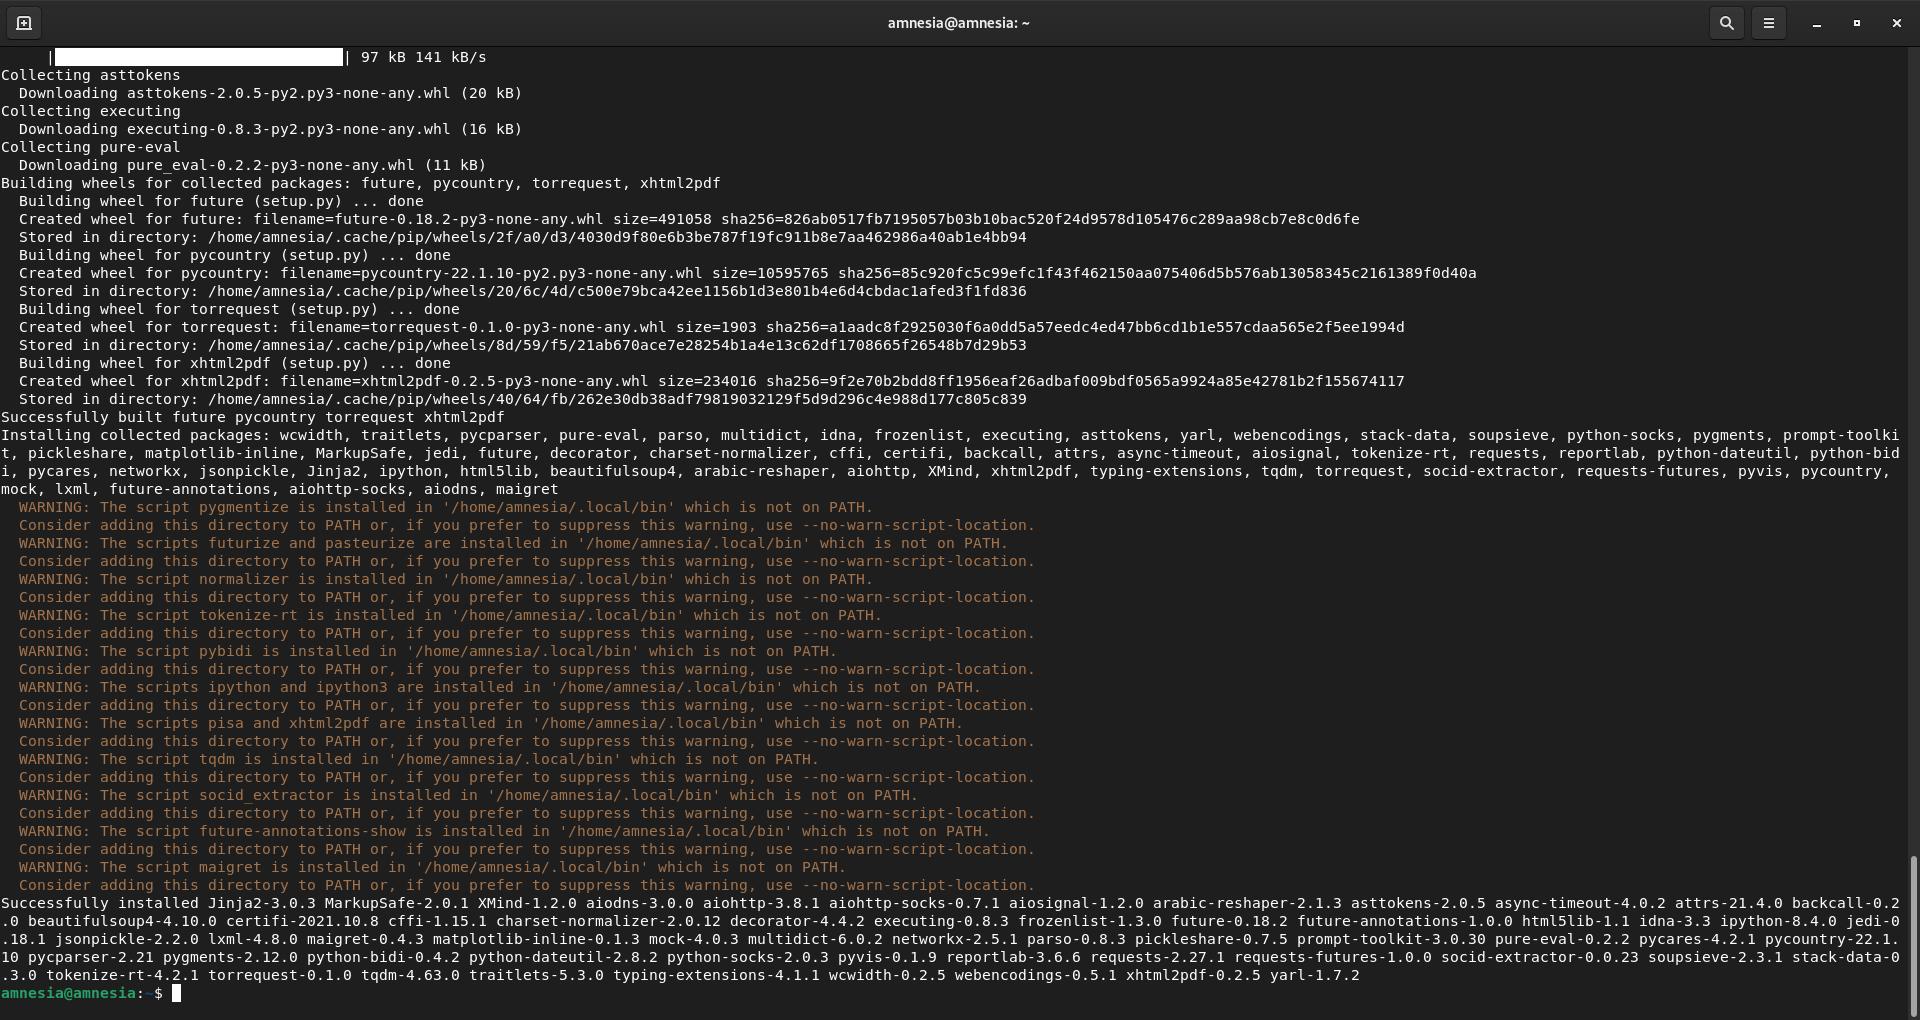Minimize the terminal window
The image size is (1920, 1020).
(1816, 23)
